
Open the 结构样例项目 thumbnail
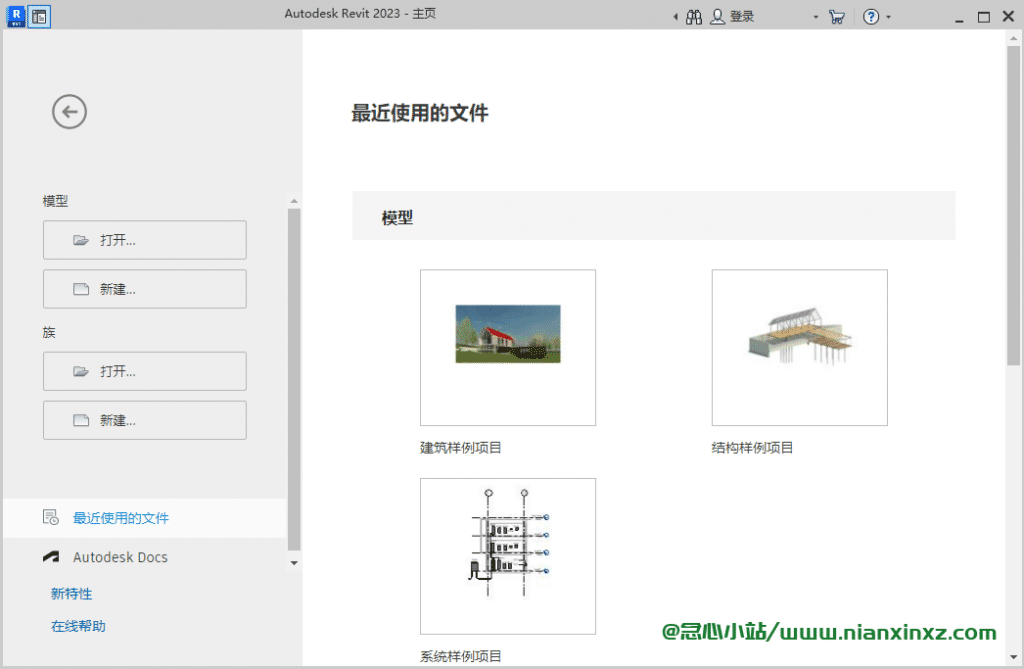pos(800,348)
